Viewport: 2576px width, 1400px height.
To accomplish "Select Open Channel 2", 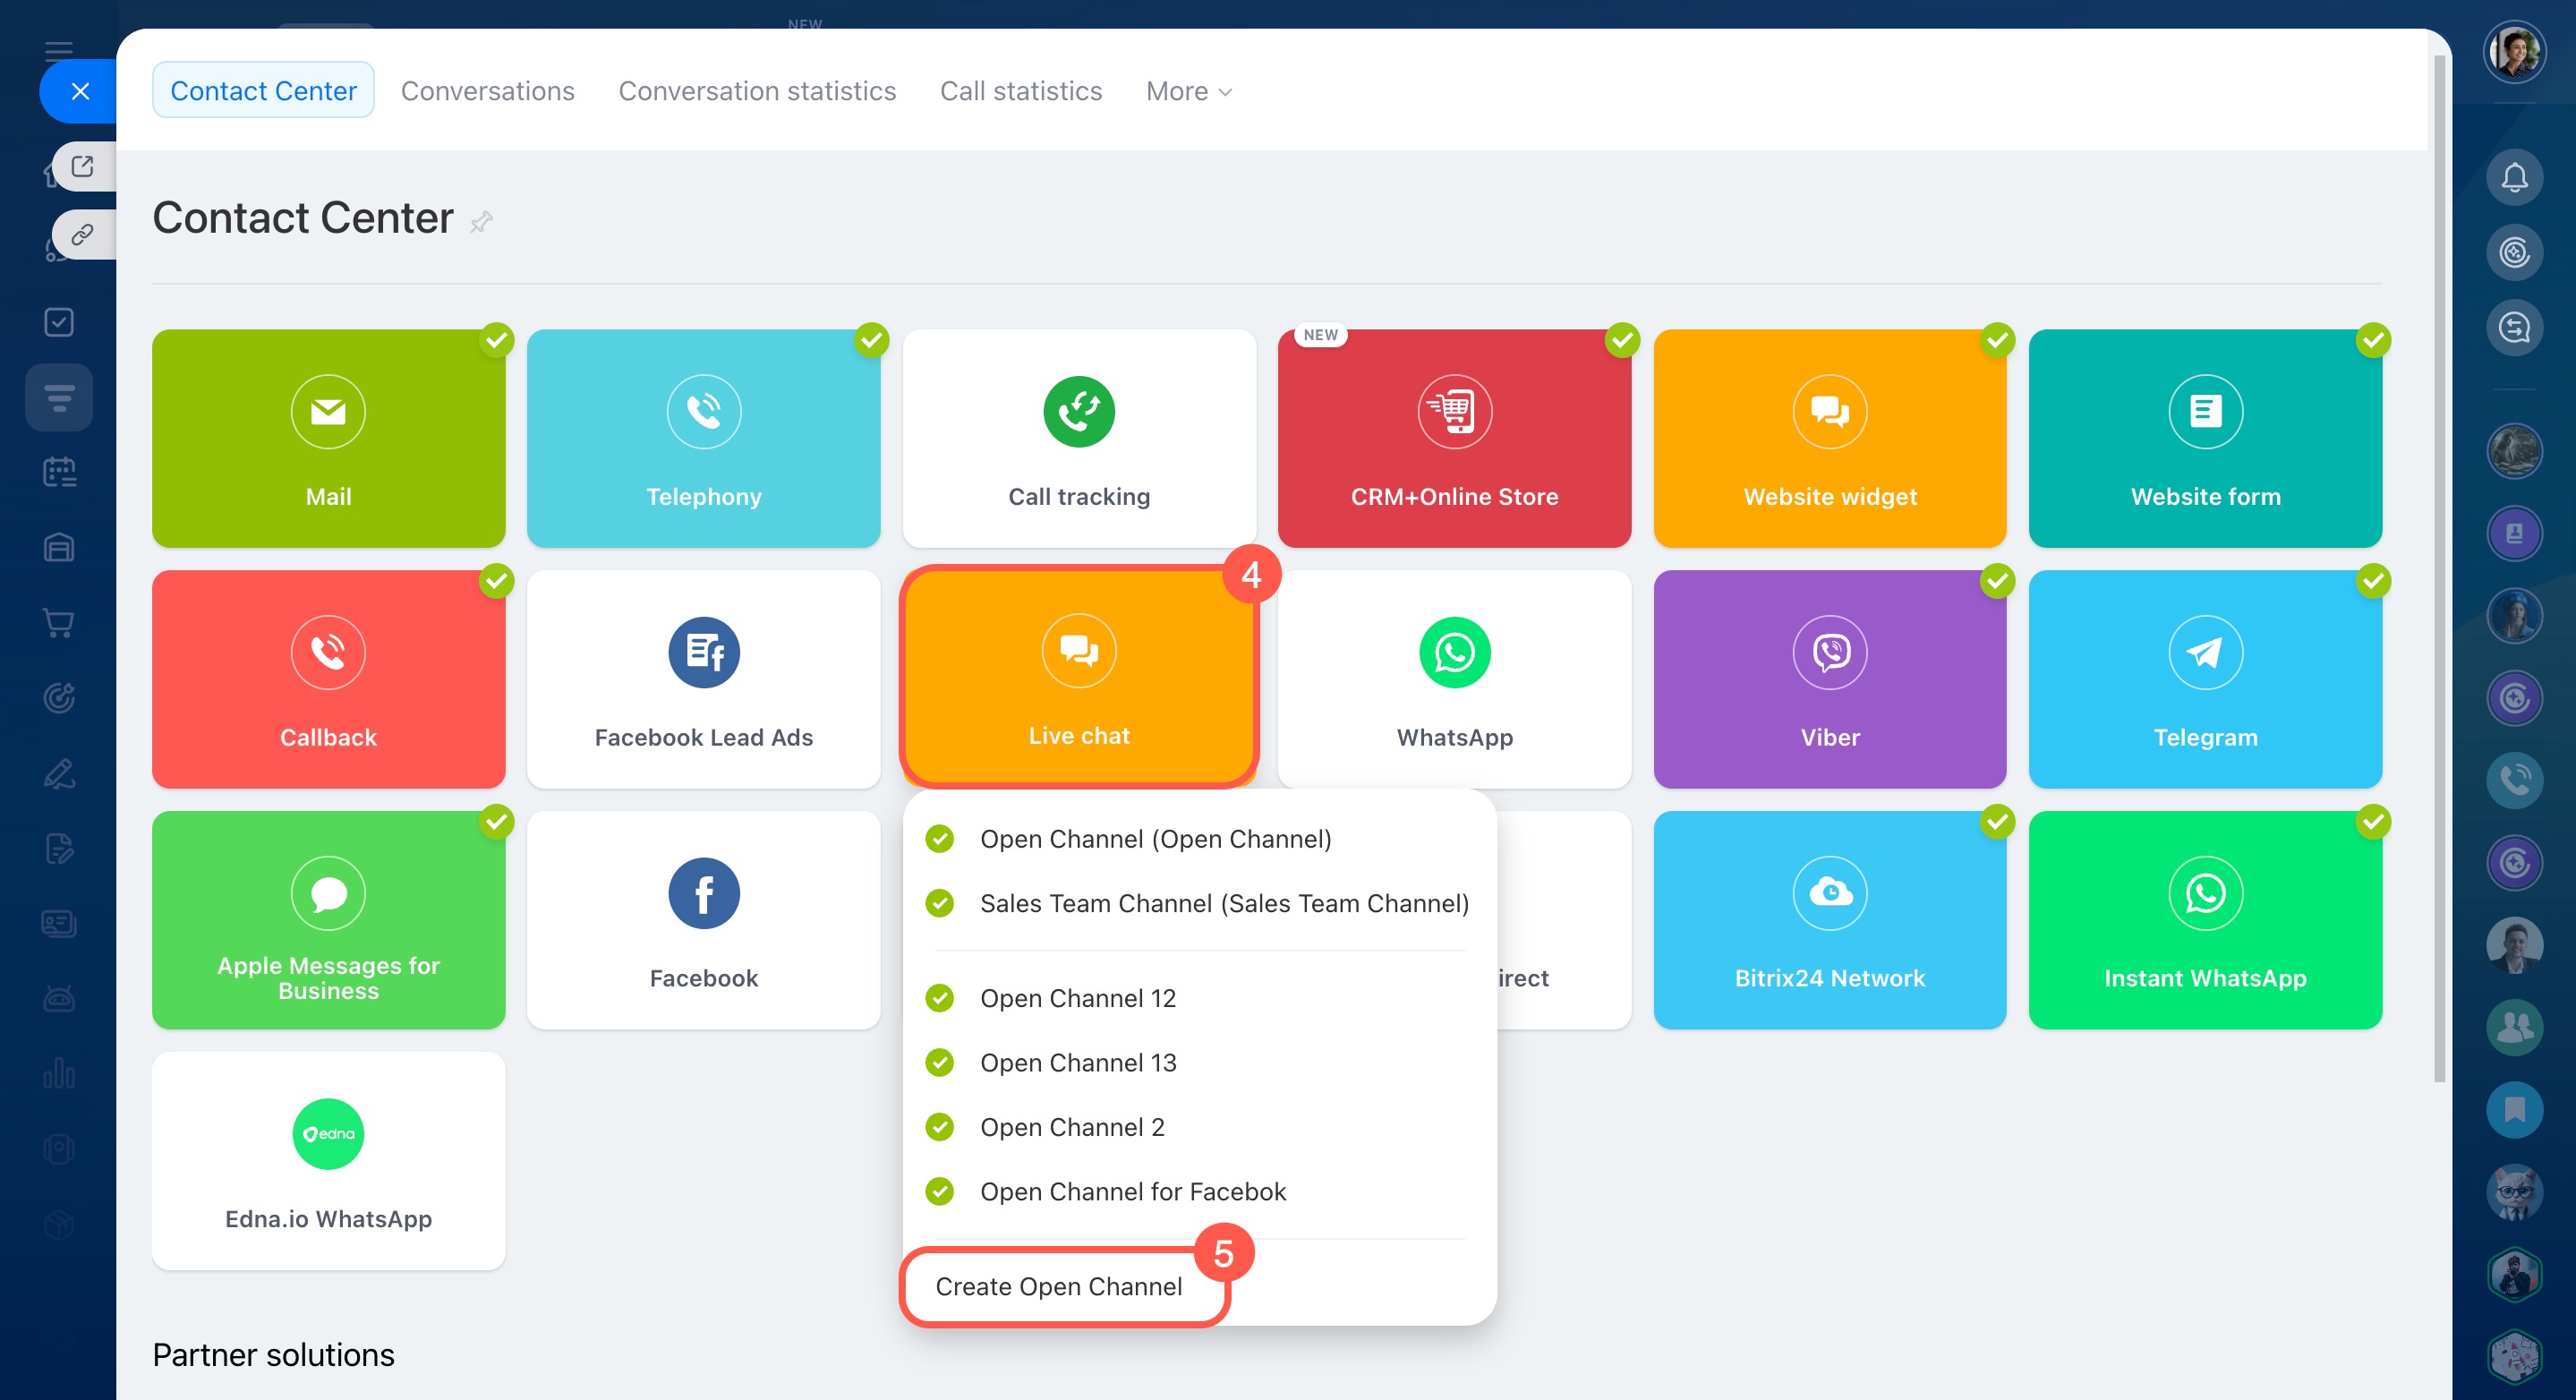I will (x=1199, y=1127).
